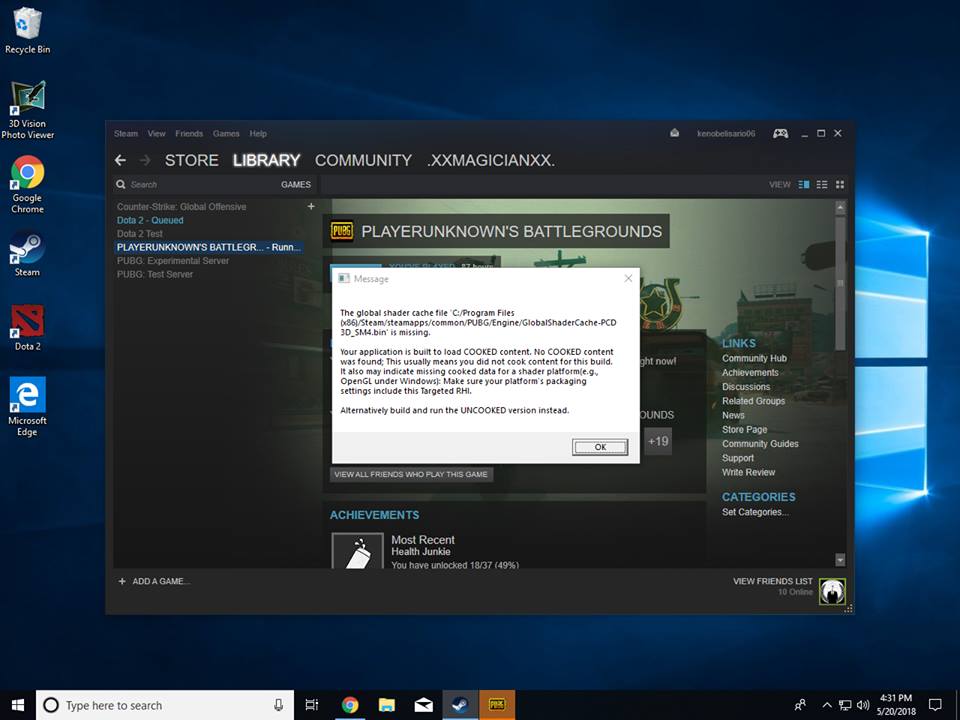Open the kenobelisario06 account dropdown
This screenshot has width=960, height=720.
[726, 133]
